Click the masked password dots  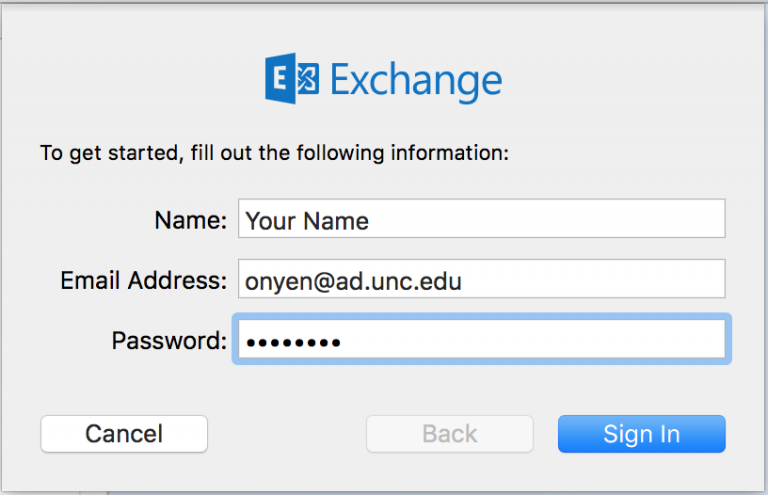click(293, 342)
